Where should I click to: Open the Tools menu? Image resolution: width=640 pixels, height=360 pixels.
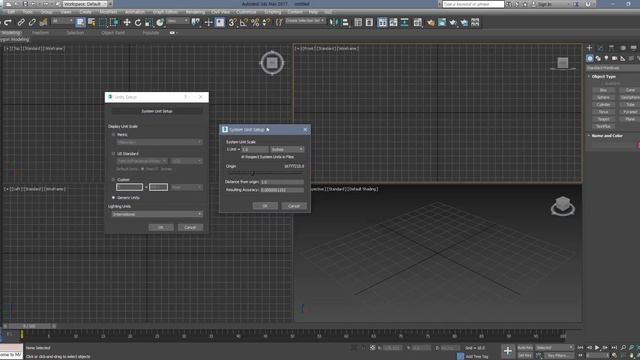pos(27,12)
